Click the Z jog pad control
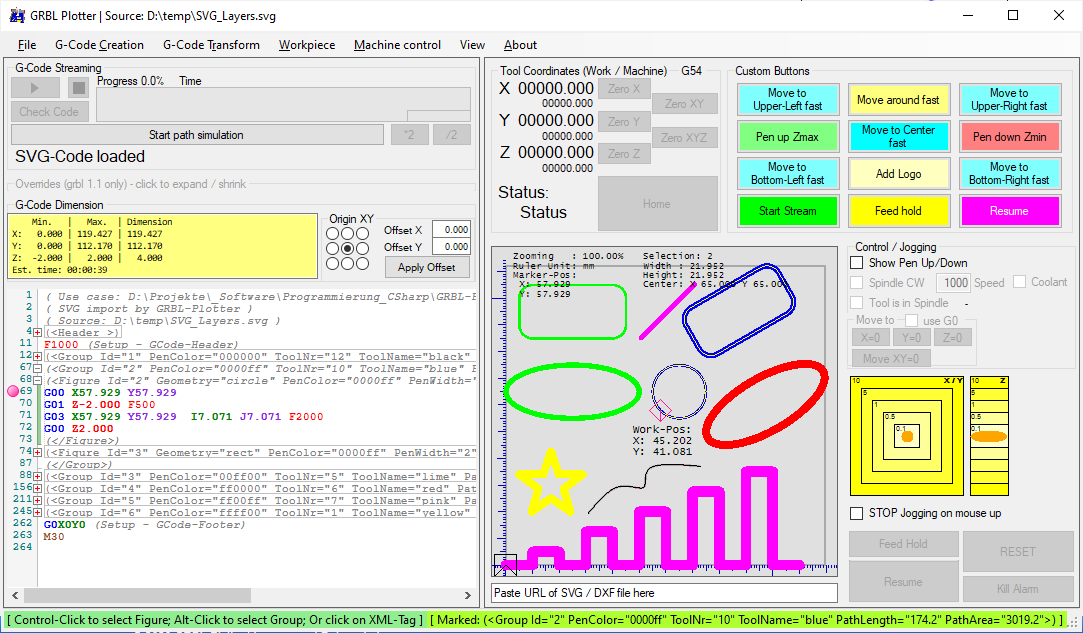This screenshot has width=1083, height=633. pyautogui.click(x=989, y=435)
